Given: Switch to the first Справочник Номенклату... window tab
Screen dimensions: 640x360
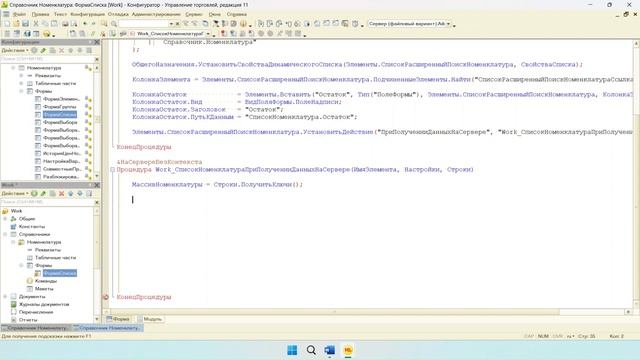Looking at the screenshot, I should (36, 328).
